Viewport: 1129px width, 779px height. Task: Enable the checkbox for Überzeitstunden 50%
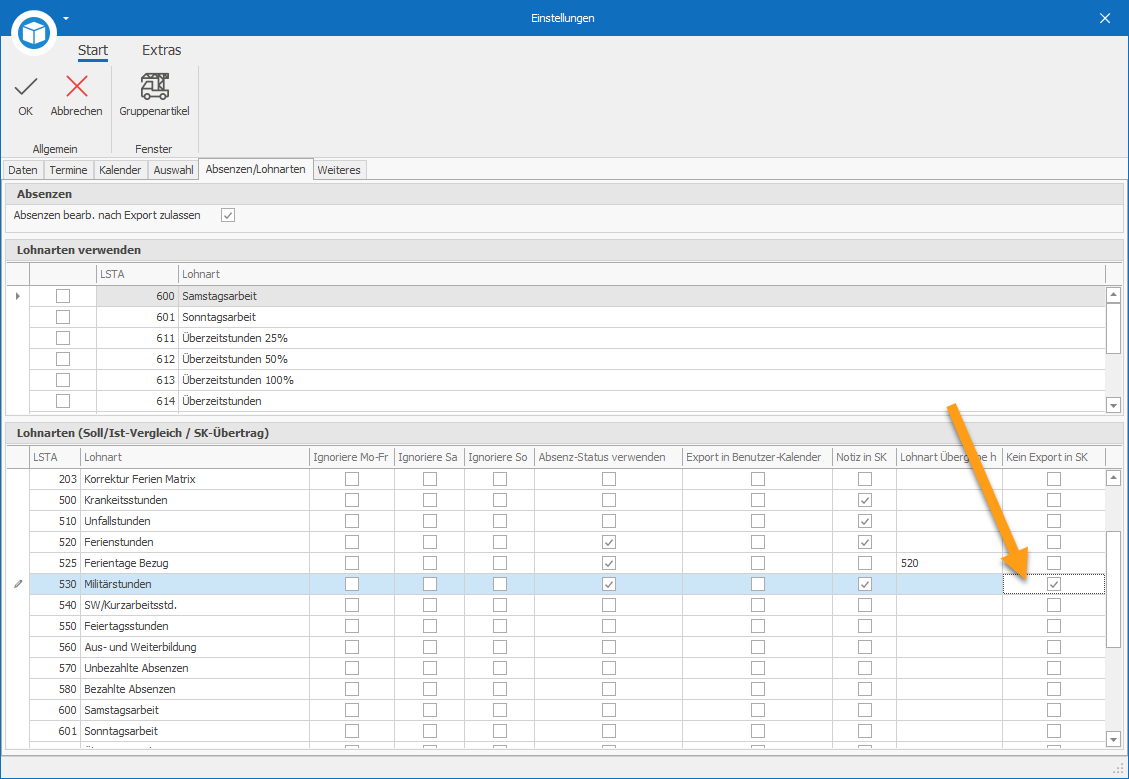point(63,359)
